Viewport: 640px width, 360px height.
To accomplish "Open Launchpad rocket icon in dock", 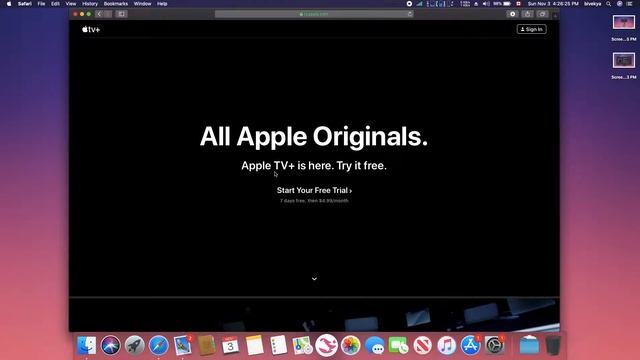I will click(x=135, y=345).
